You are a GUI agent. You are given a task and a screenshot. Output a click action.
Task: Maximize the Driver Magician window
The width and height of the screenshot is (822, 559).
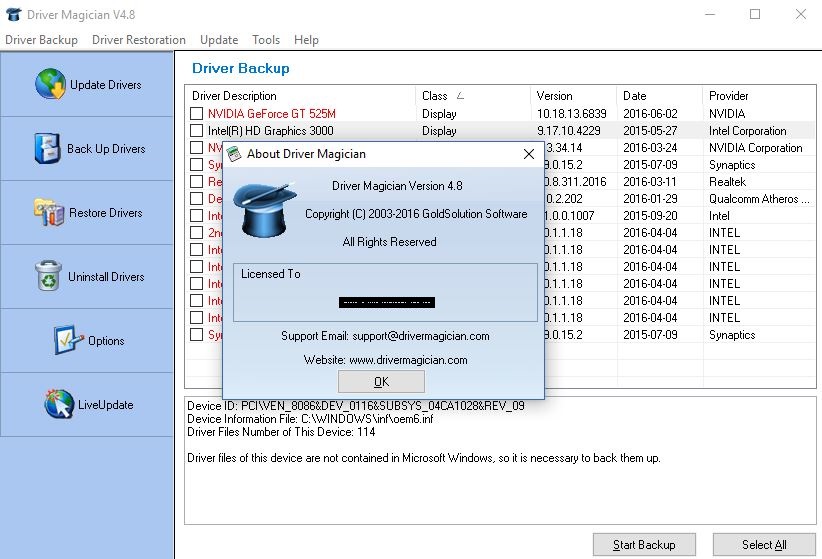pos(755,14)
